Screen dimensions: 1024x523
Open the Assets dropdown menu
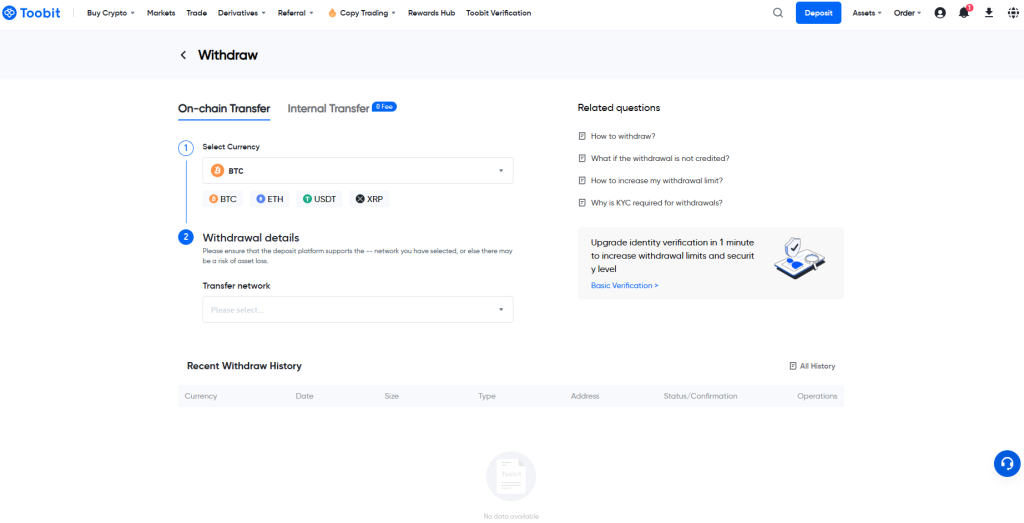866,13
